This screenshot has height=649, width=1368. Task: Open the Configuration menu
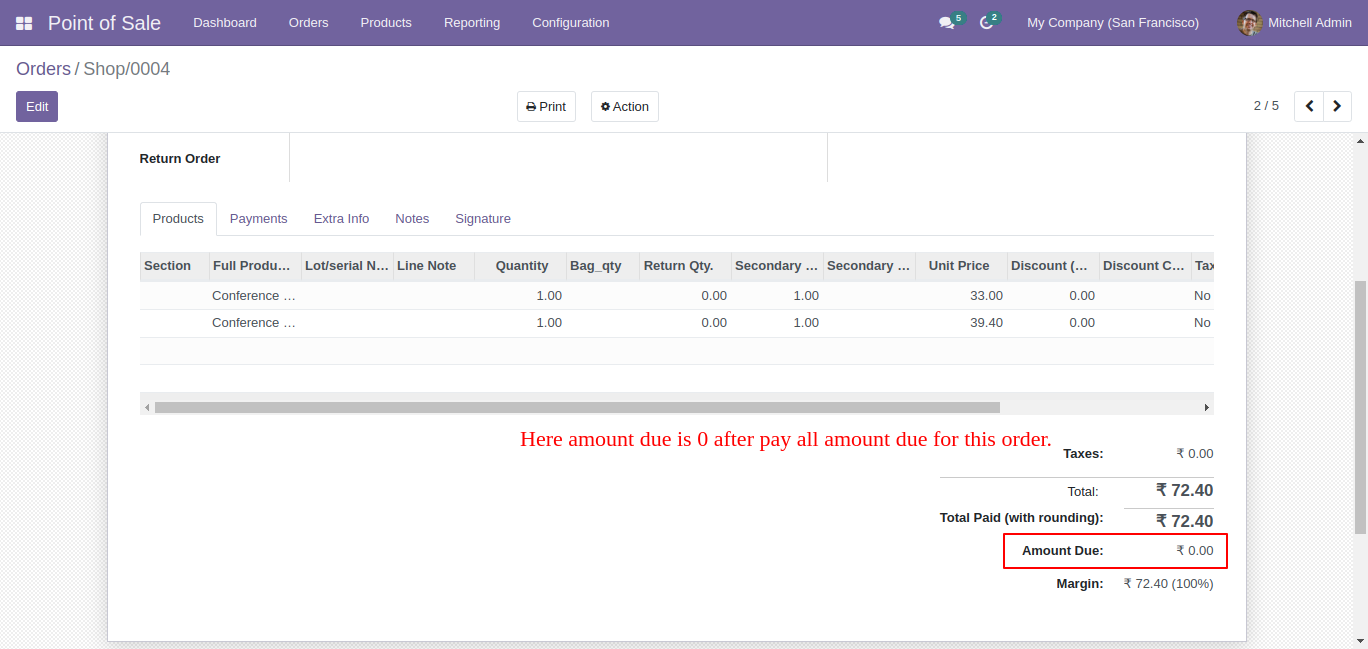[x=570, y=23]
